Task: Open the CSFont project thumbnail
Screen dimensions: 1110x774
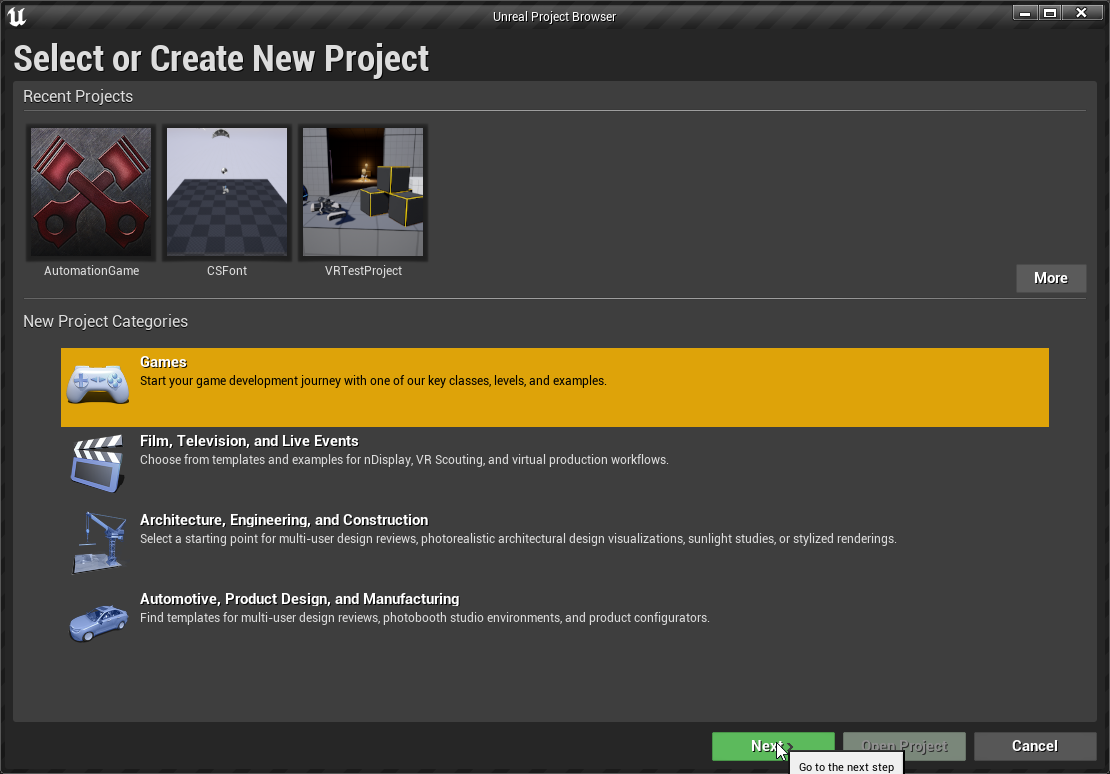Action: 227,192
